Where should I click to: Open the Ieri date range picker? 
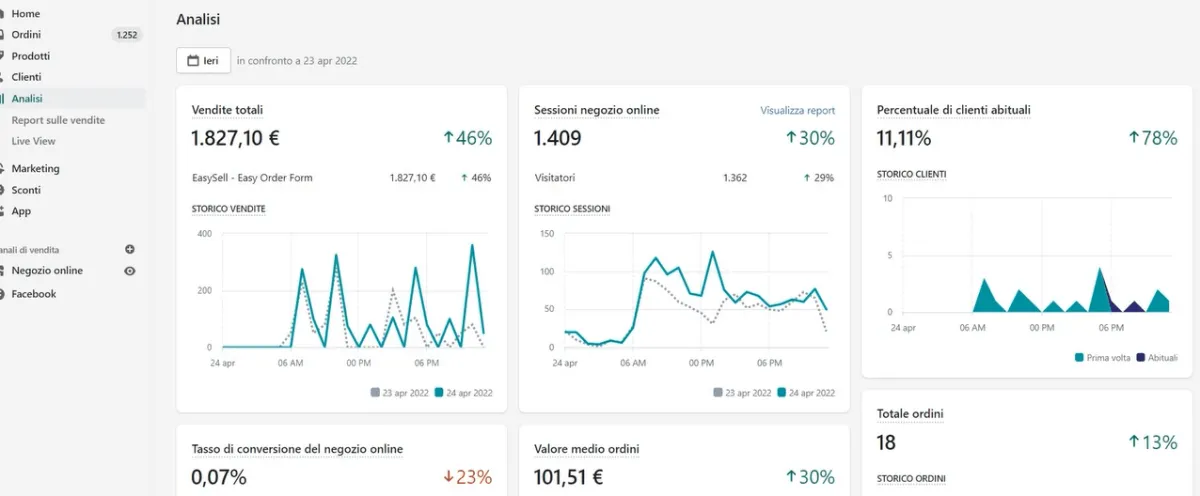[x=203, y=60]
